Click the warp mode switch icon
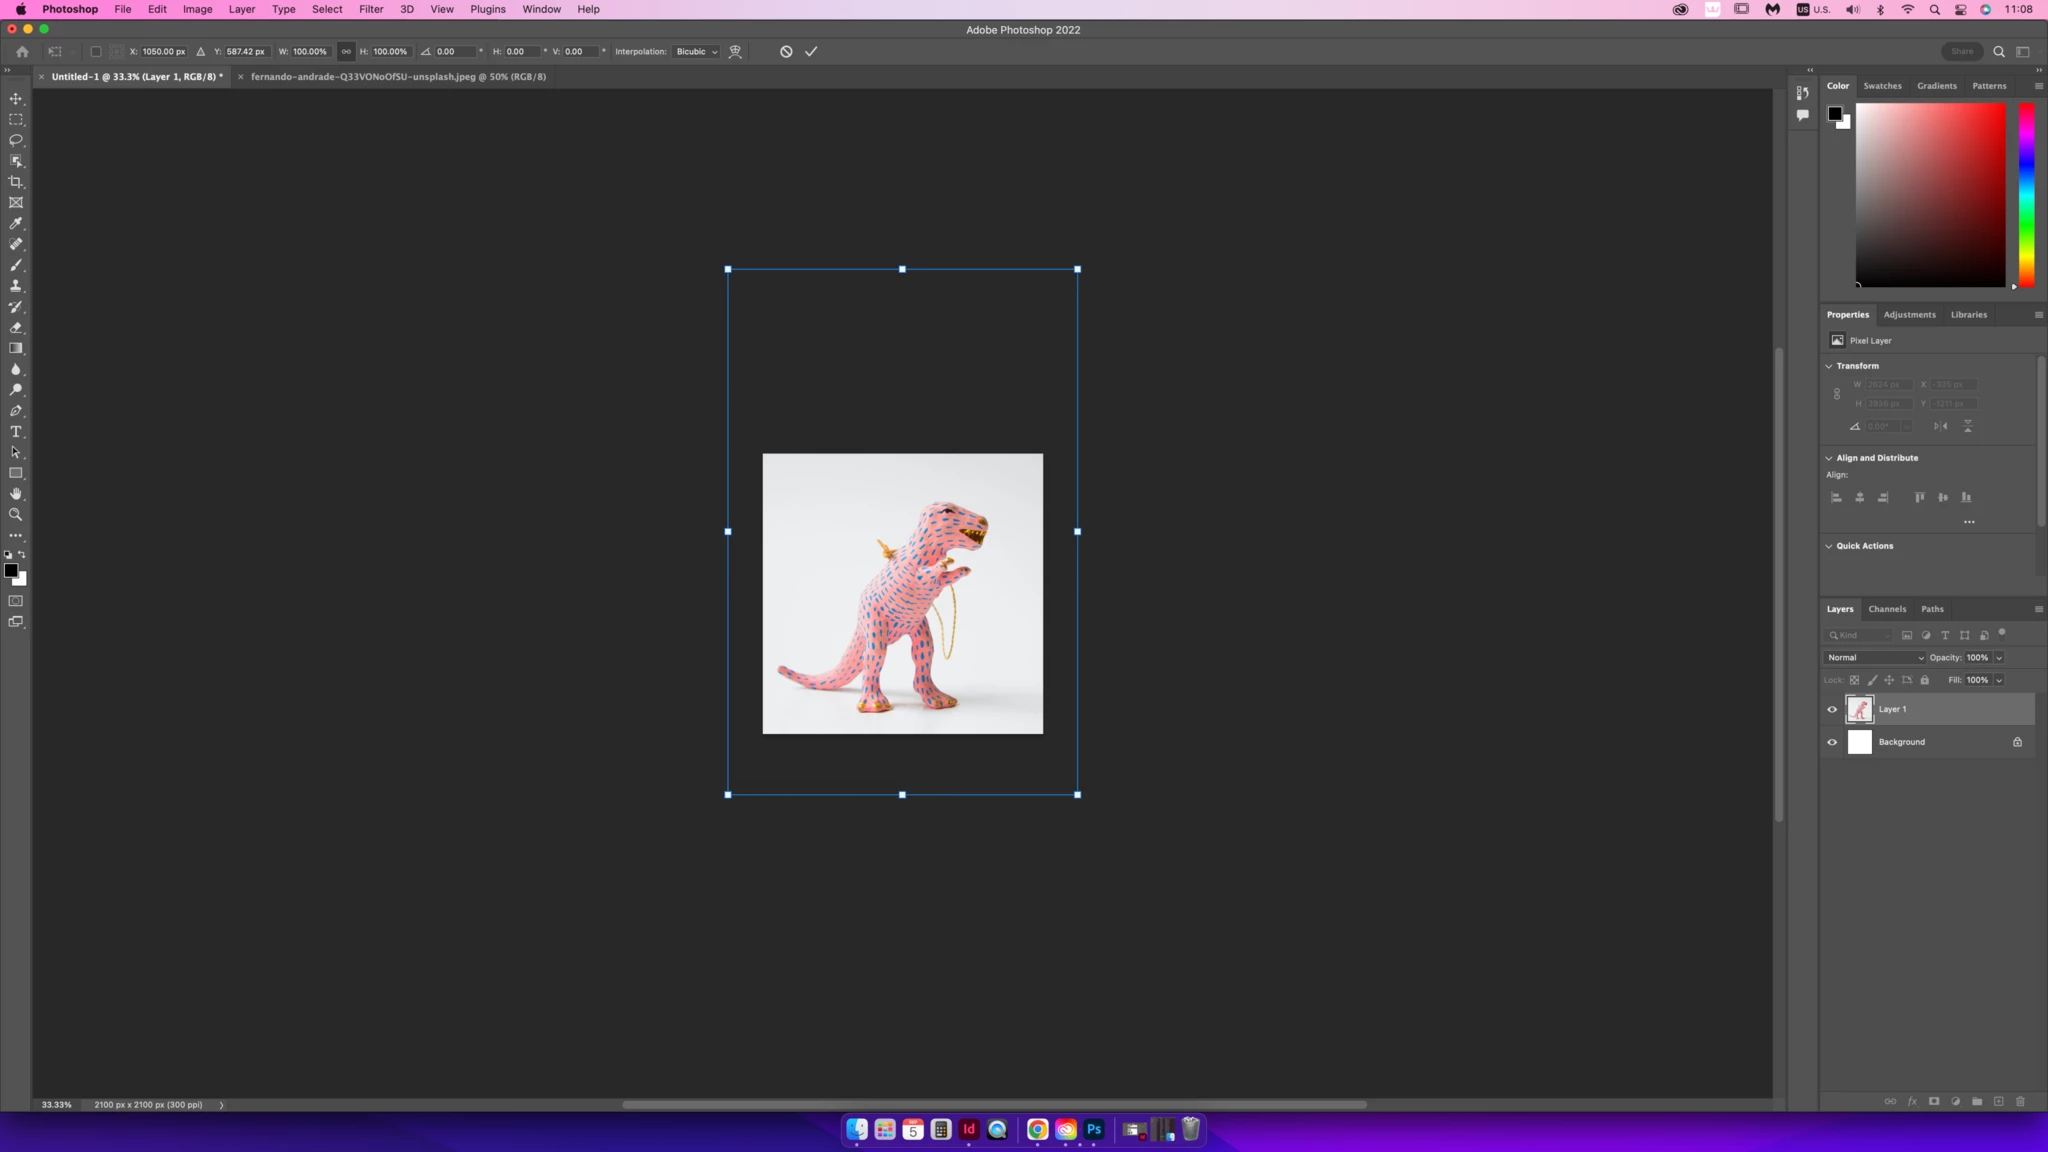 (735, 52)
